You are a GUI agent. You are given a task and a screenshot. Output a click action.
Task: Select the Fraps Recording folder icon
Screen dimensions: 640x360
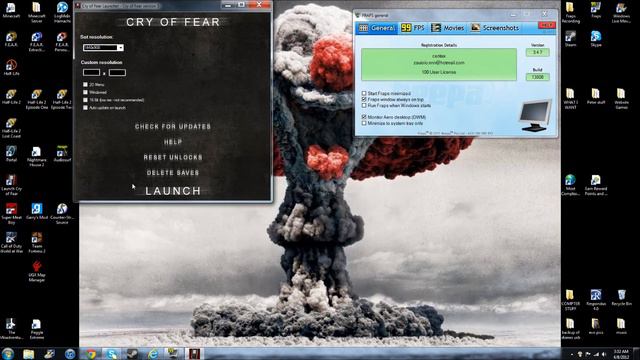[570, 12]
